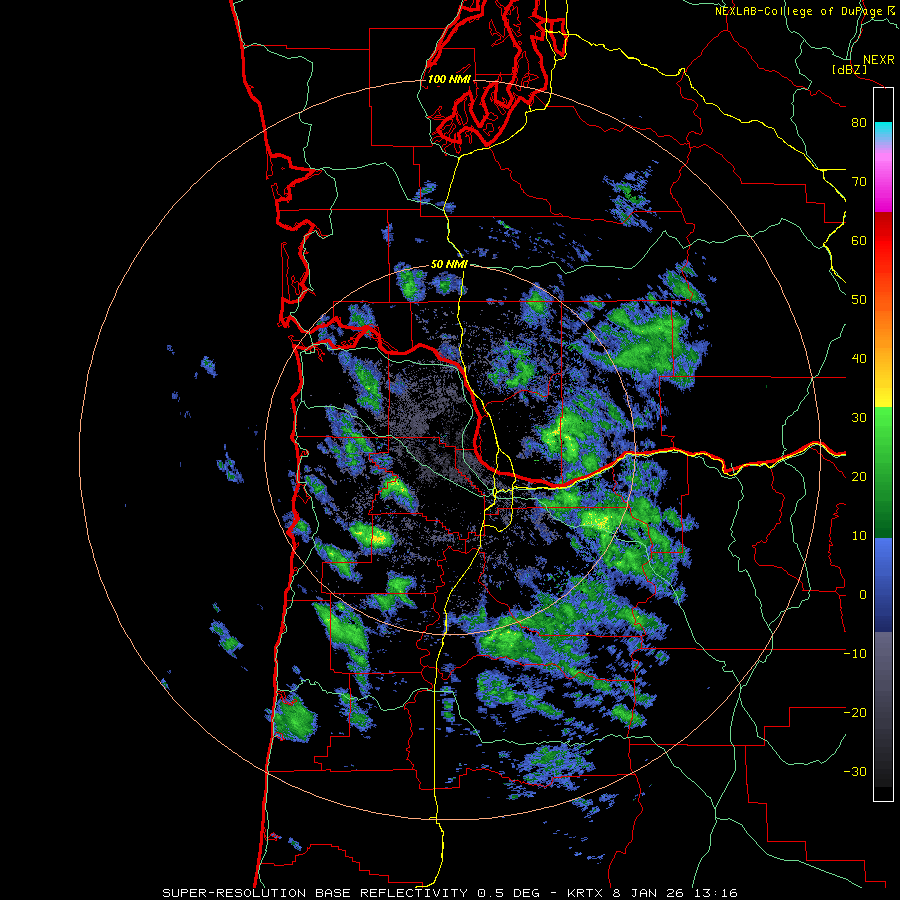Viewport: 900px width, 900px height.
Task: Click the 80 value on the dBZ scale
Action: tap(859, 123)
